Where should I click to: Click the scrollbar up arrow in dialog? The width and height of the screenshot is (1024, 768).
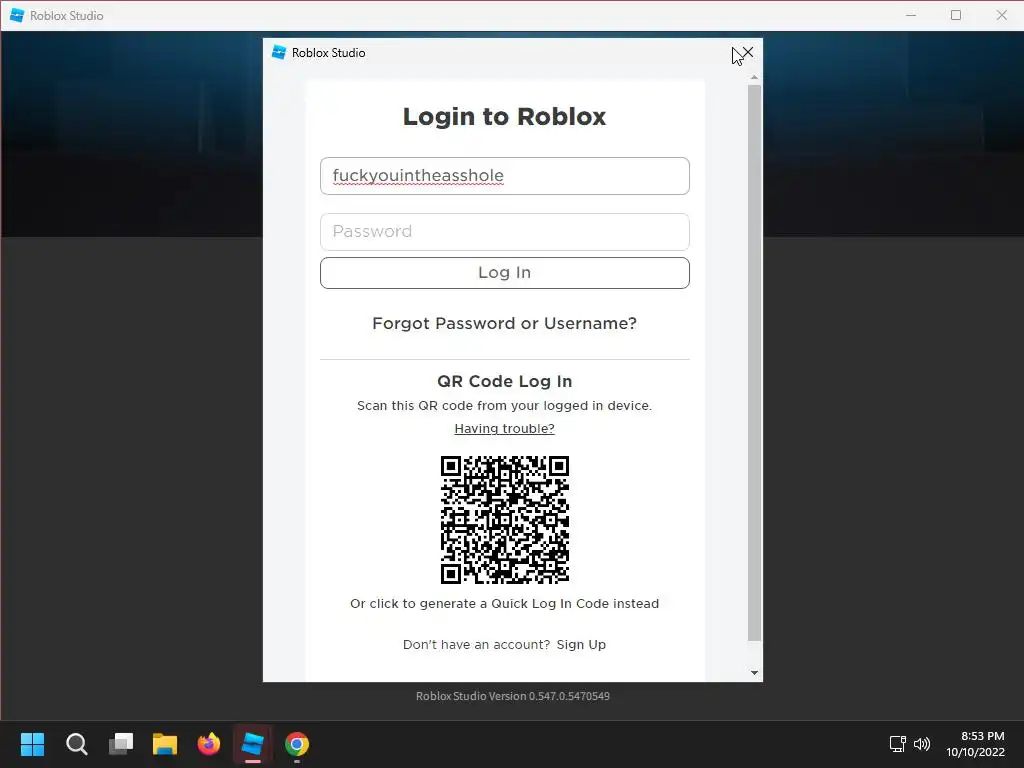pyautogui.click(x=754, y=78)
